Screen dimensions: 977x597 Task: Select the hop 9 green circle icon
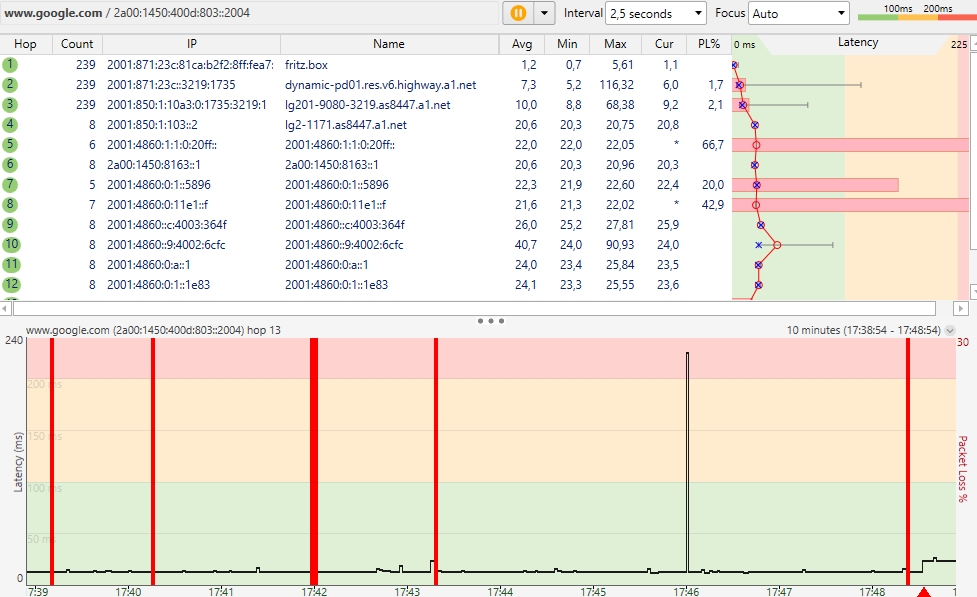click(10, 224)
